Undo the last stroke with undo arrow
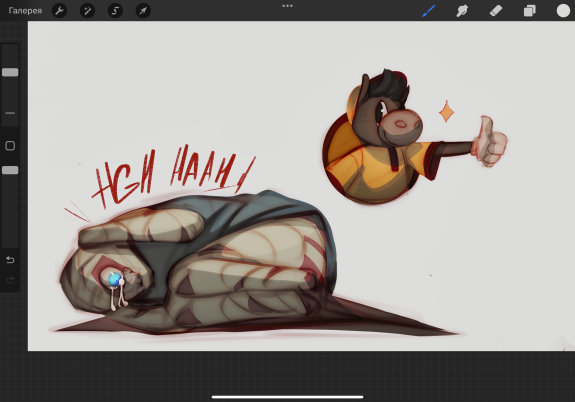The width and height of the screenshot is (575, 402). tap(10, 260)
